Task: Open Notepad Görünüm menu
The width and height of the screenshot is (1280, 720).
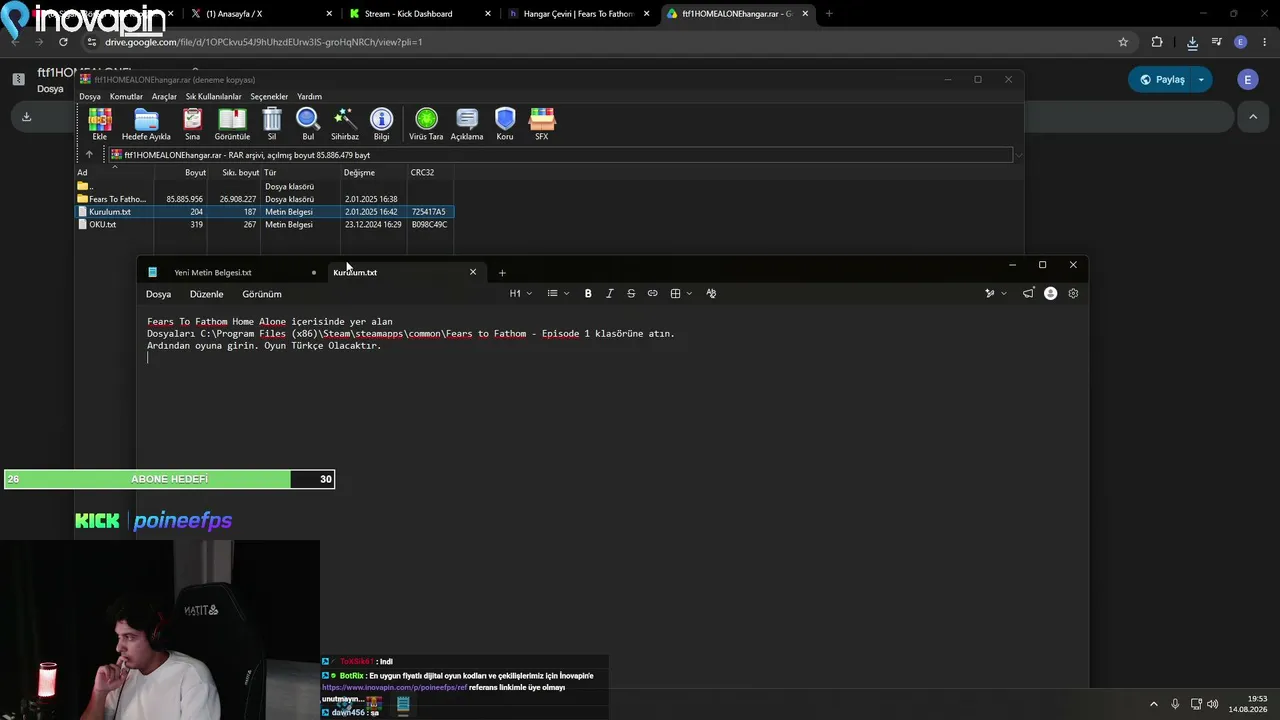Action: tap(262, 294)
